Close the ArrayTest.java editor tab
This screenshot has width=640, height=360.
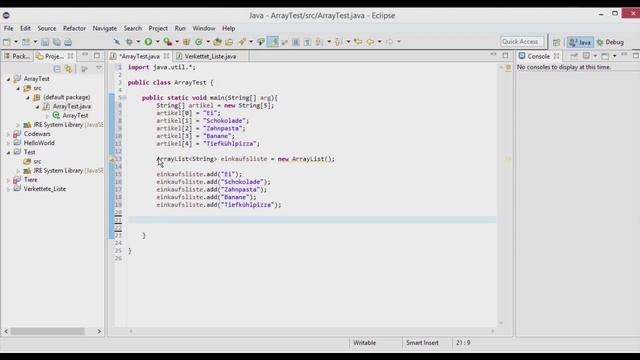(166, 56)
